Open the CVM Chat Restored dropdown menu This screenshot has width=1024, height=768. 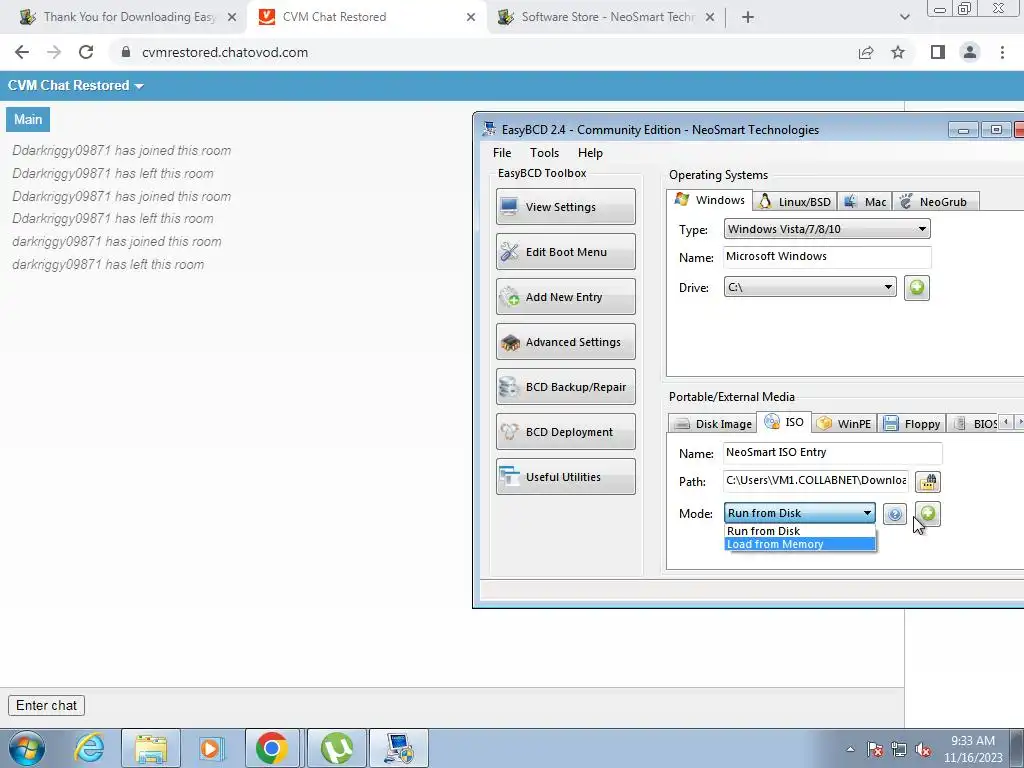[x=76, y=86]
